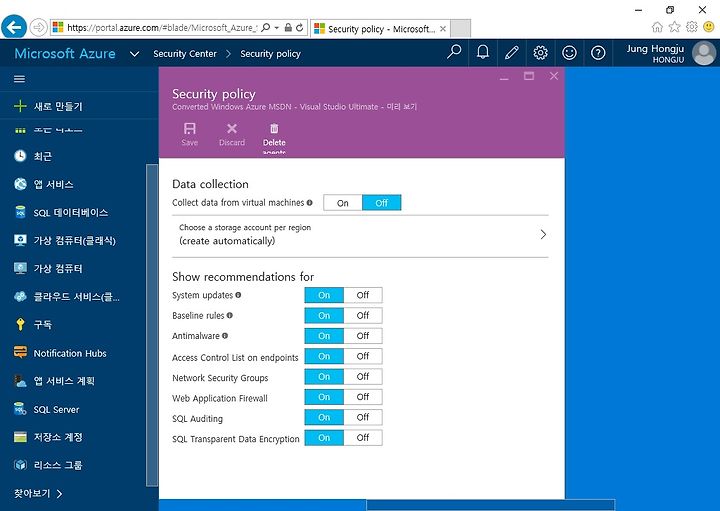Click the Security policy breadcrumb
Image resolution: width=720 pixels, height=511 pixels.
click(270, 54)
